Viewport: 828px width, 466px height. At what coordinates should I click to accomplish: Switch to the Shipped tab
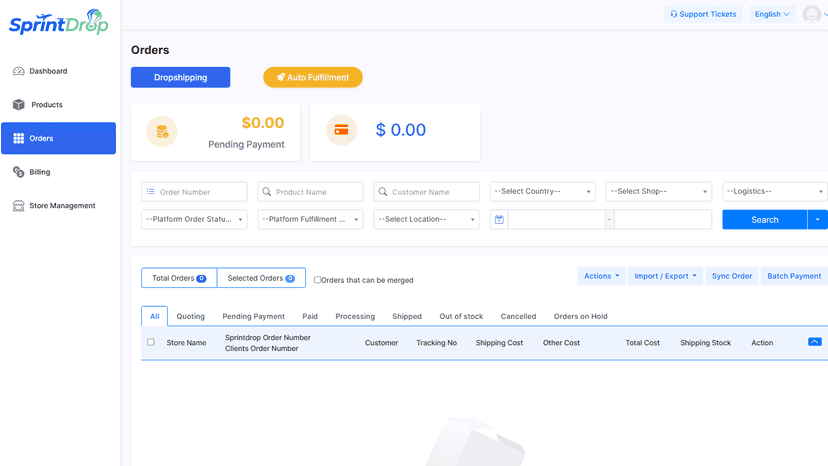pos(407,316)
